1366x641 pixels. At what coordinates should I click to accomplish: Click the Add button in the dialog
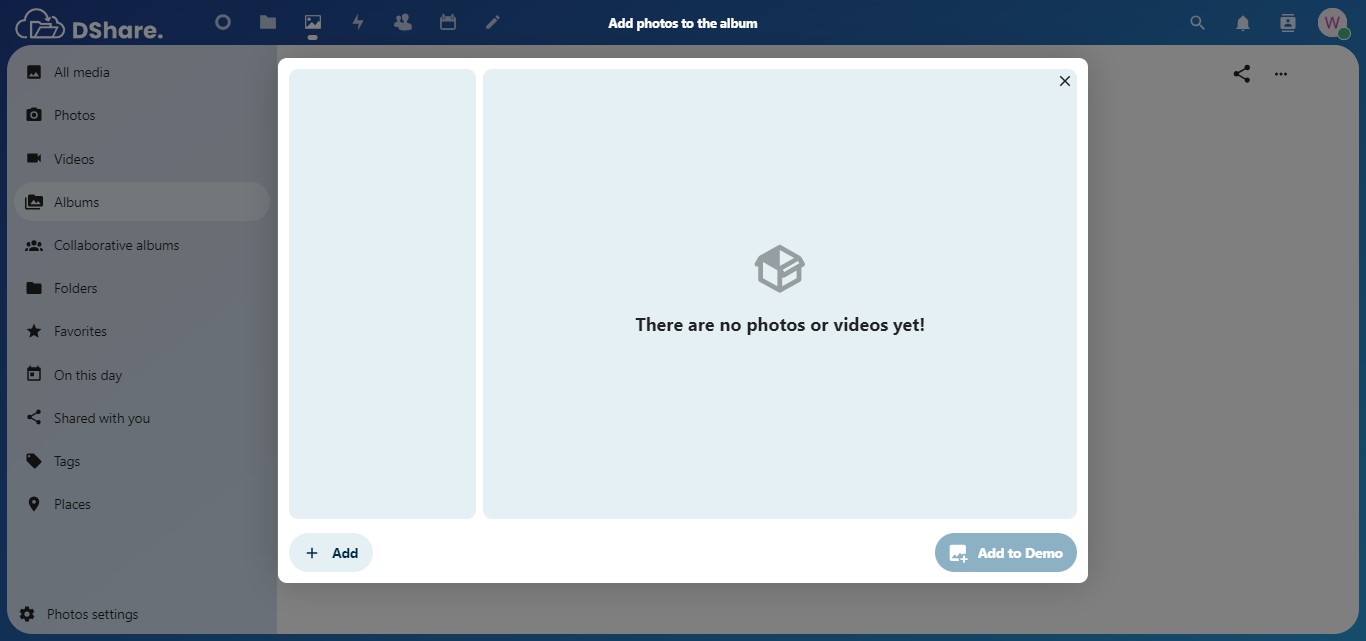tap(330, 552)
